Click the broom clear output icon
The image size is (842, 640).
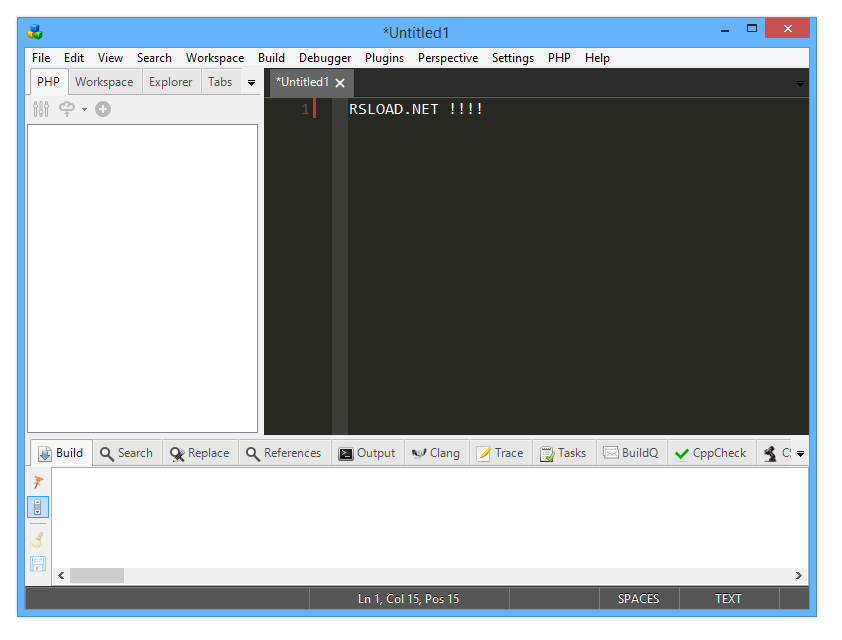[x=38, y=540]
